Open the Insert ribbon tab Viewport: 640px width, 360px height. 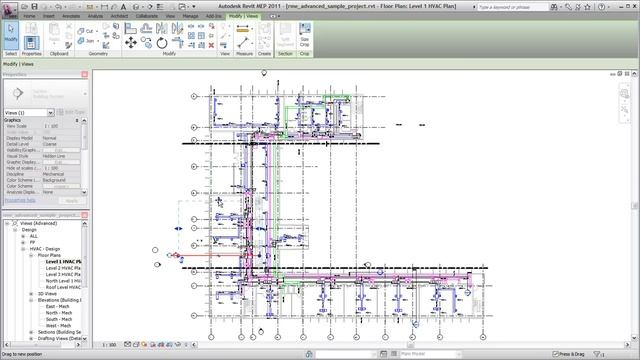coord(49,16)
